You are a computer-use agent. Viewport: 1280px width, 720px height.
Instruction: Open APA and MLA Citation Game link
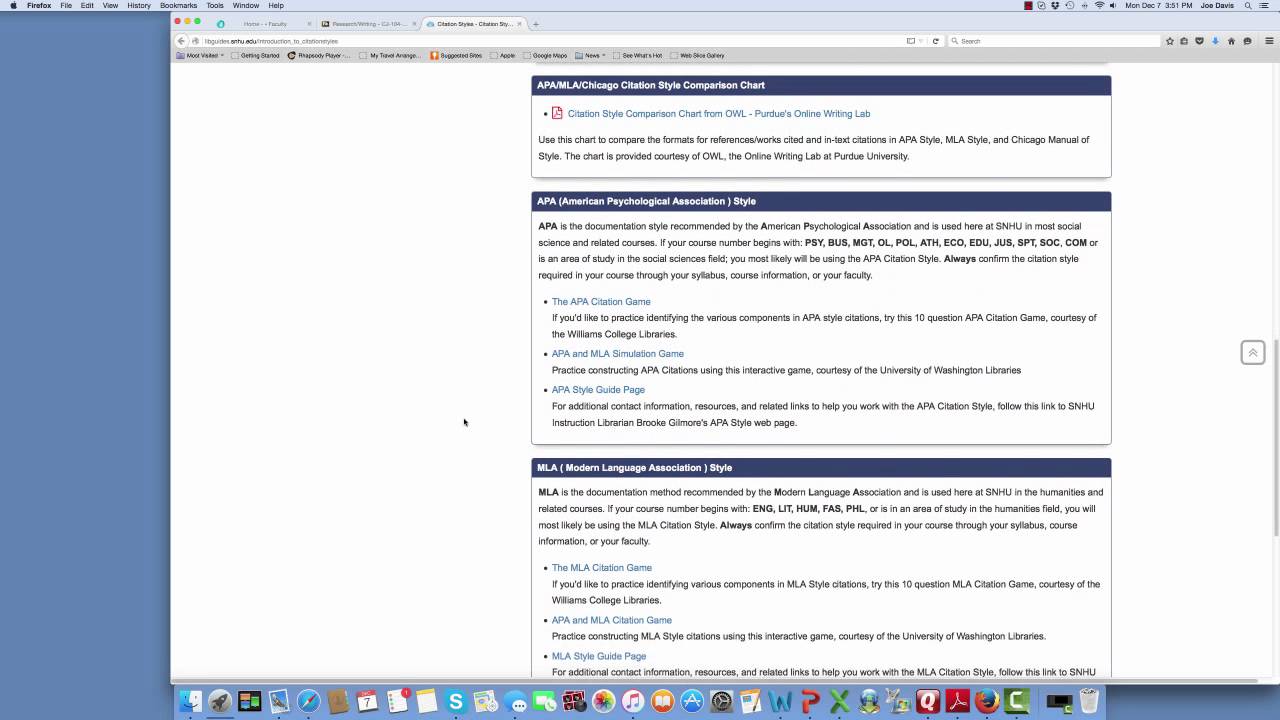coord(612,620)
